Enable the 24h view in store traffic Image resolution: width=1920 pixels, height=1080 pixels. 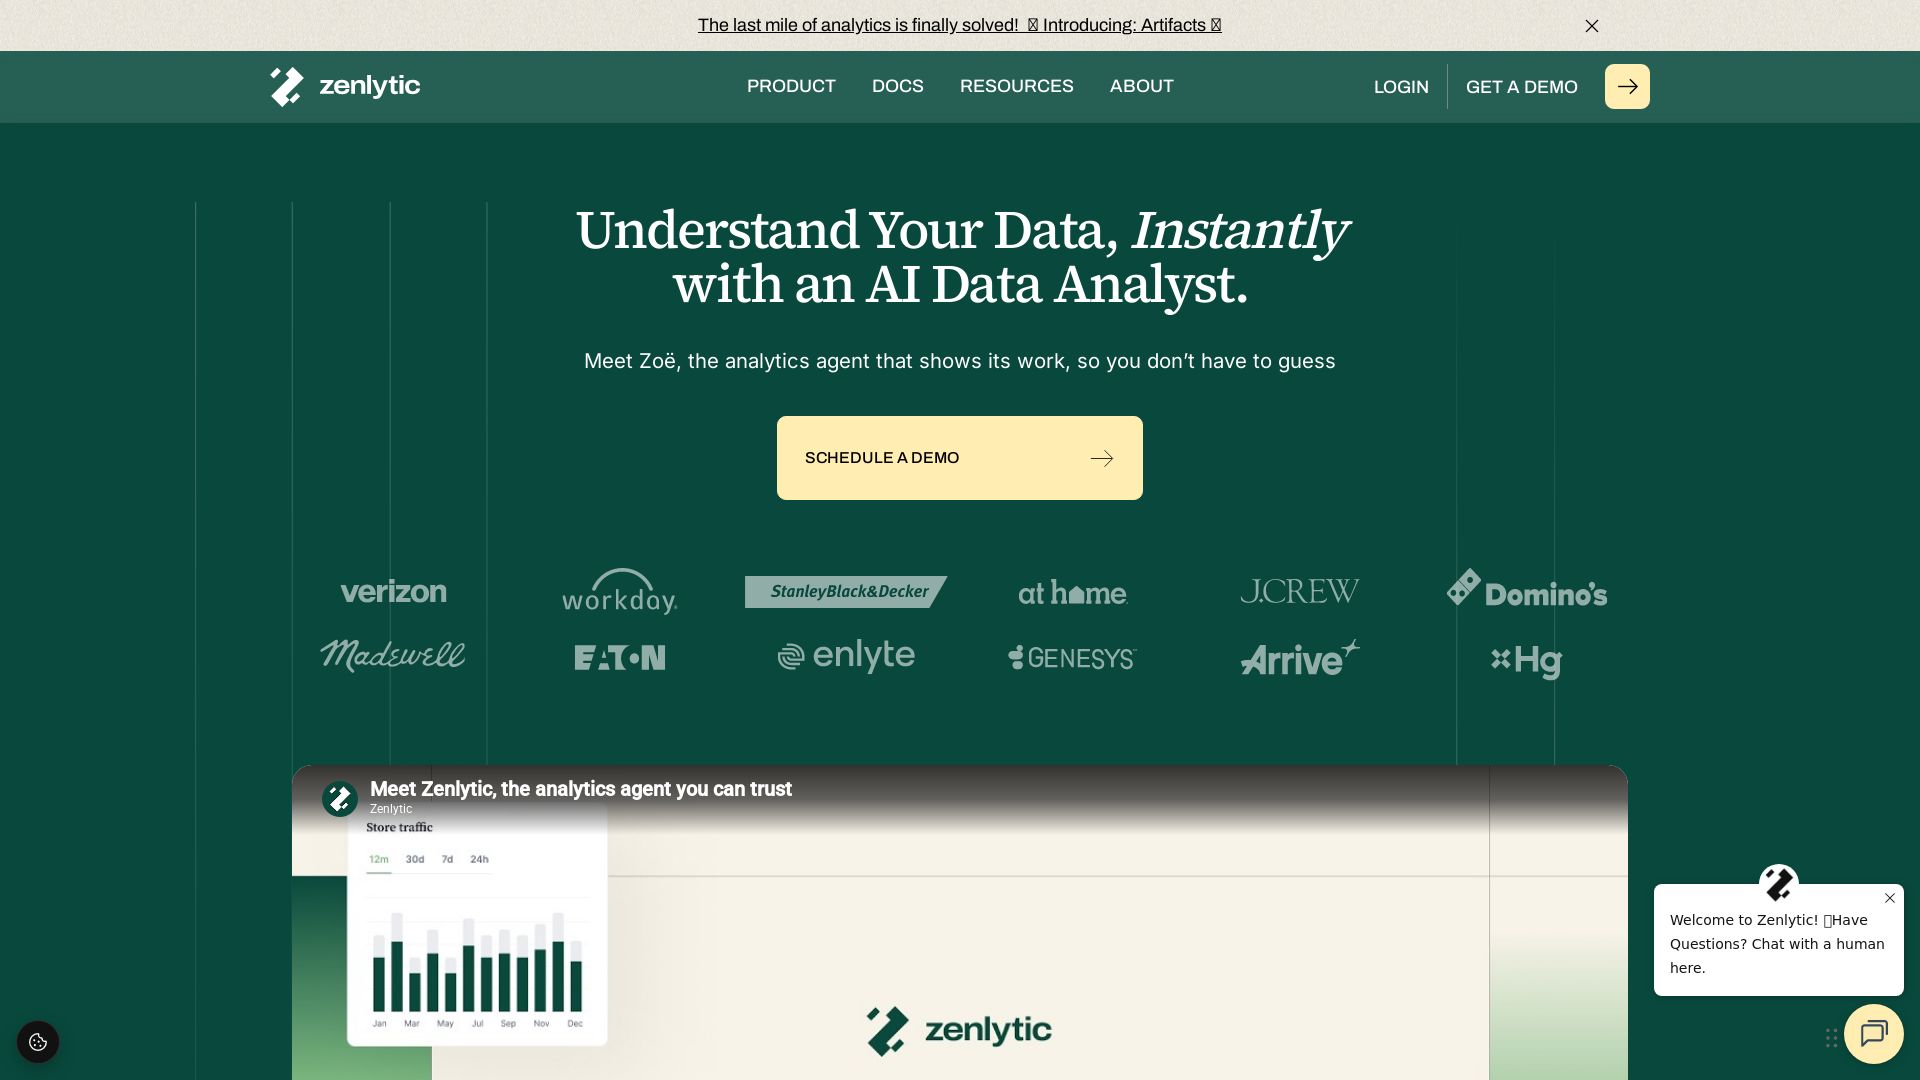coord(480,859)
